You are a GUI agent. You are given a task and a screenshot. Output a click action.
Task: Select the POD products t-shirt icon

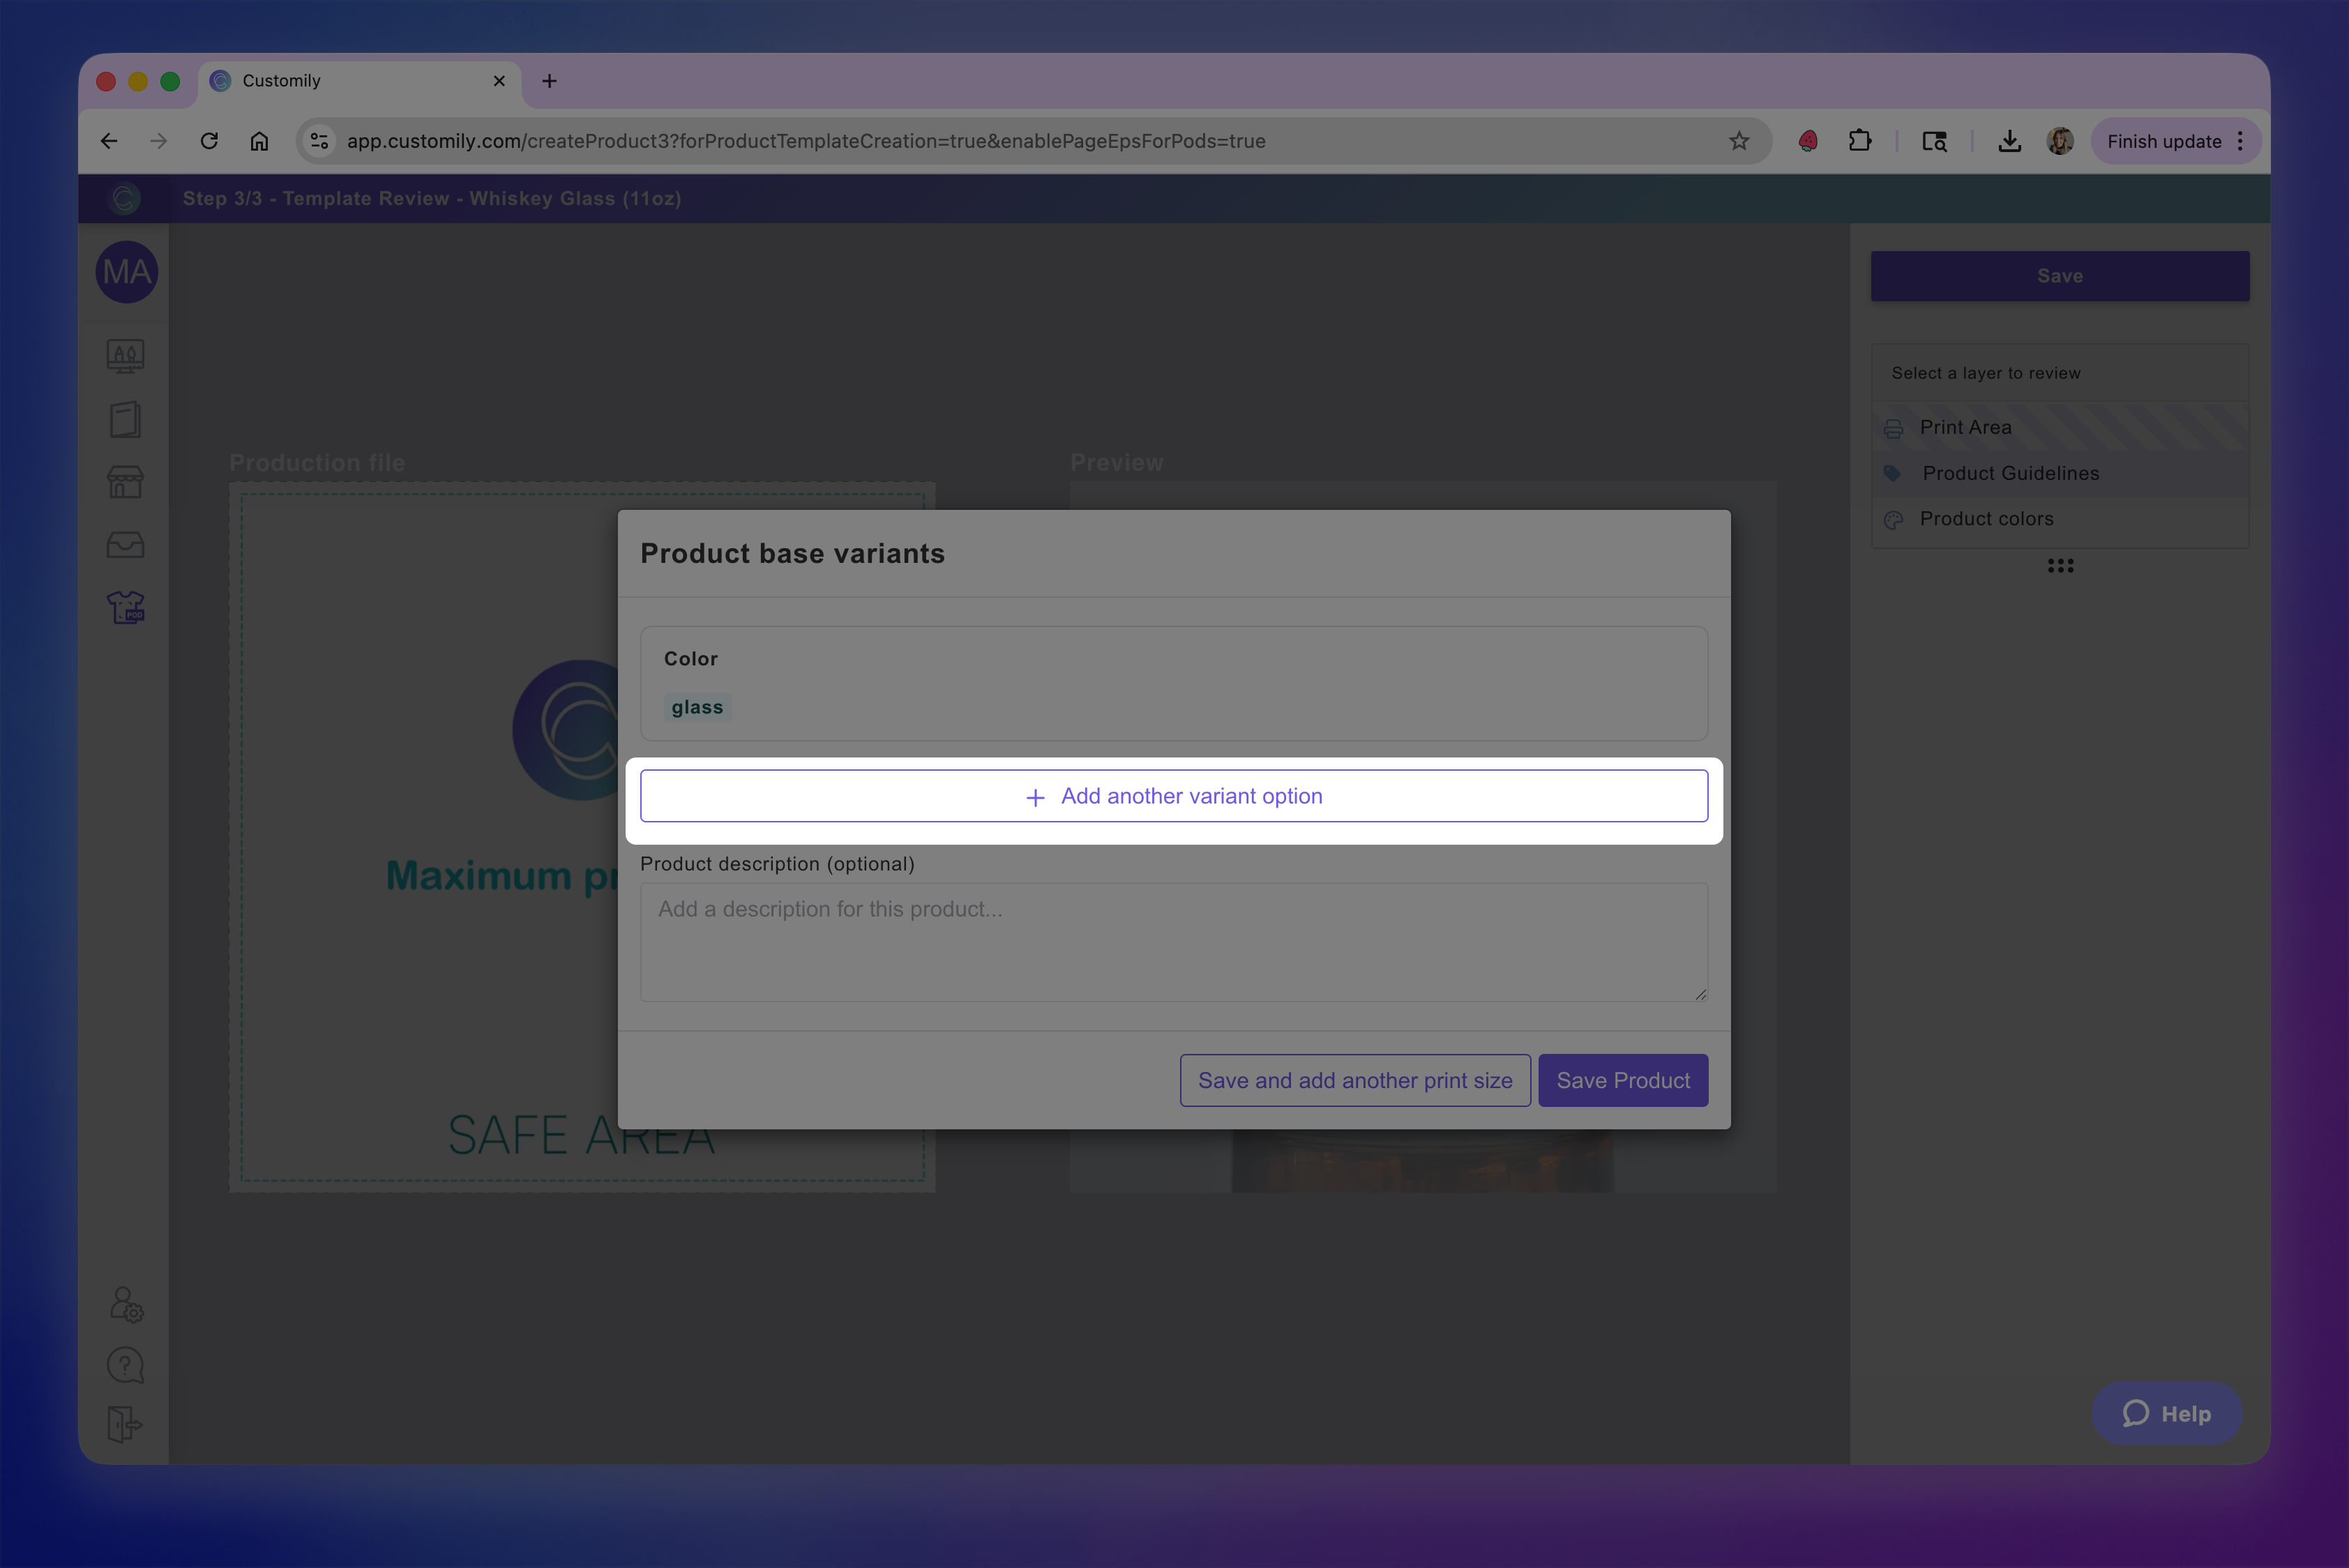pyautogui.click(x=125, y=607)
